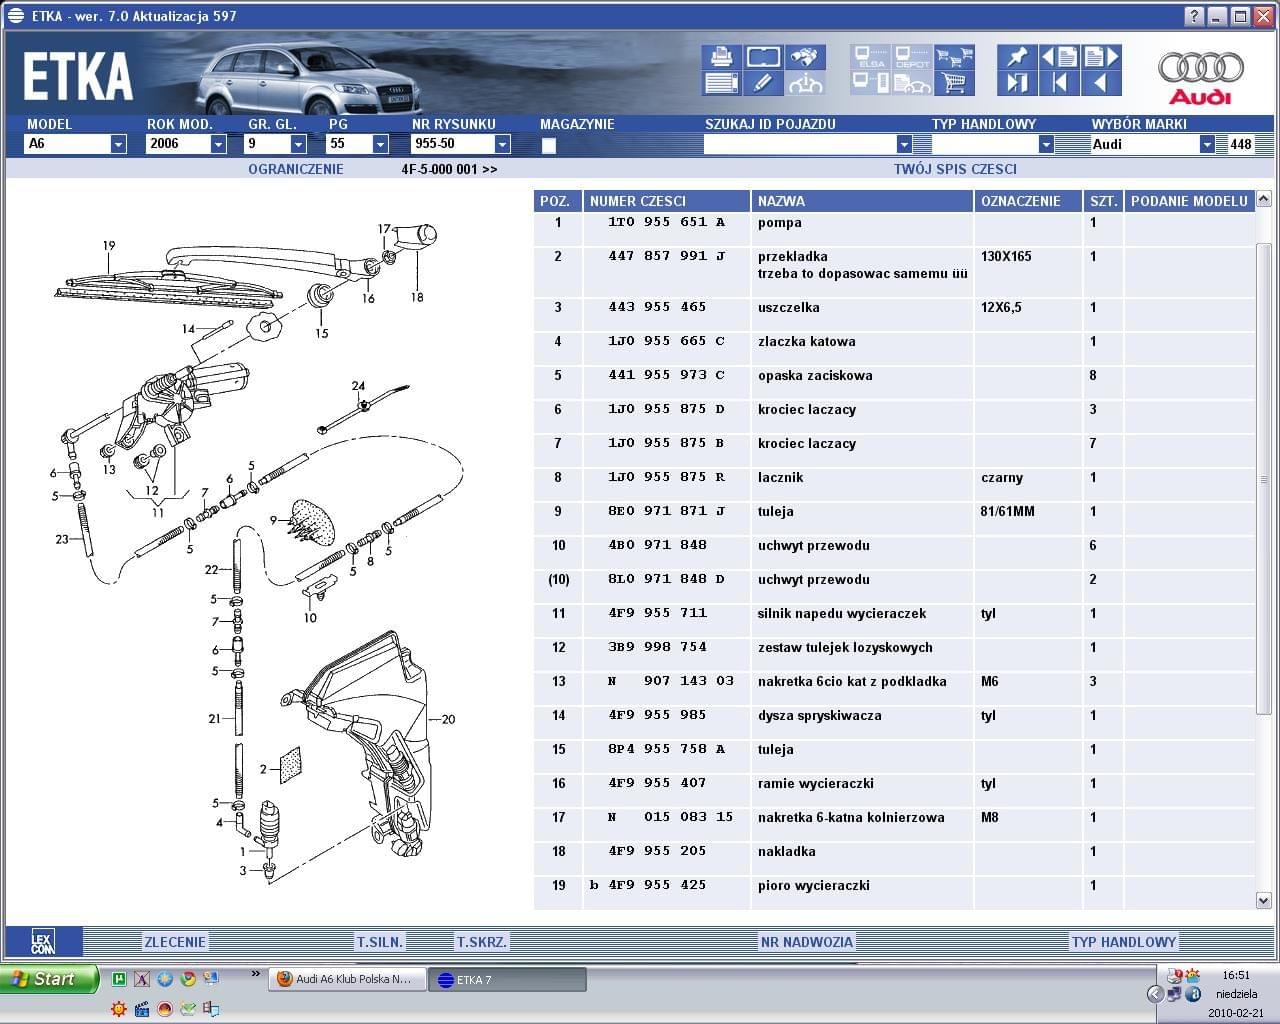Click the DEPOT workstation icon
This screenshot has height=1024, width=1280.
912,57
